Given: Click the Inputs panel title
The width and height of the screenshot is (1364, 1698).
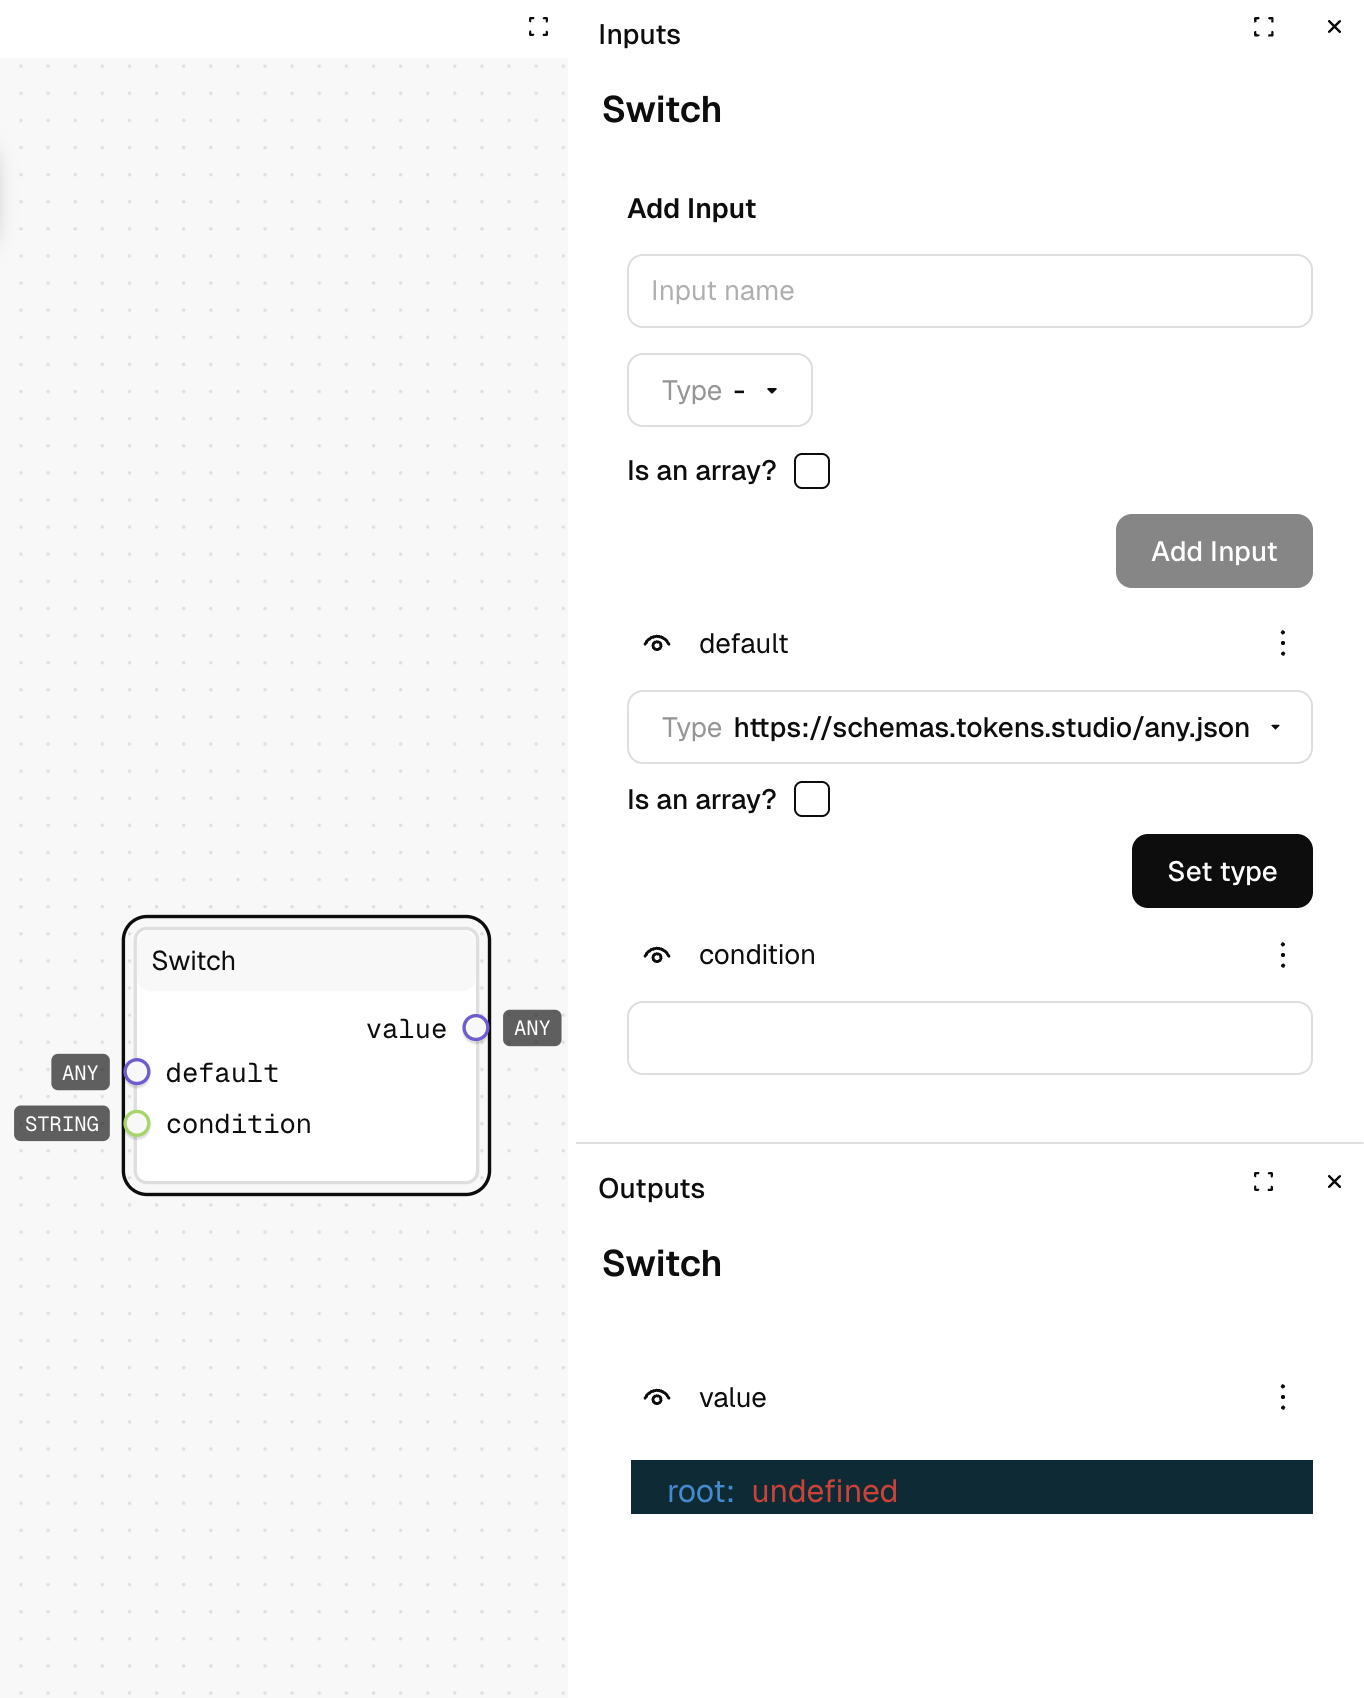Looking at the screenshot, I should [x=639, y=34].
